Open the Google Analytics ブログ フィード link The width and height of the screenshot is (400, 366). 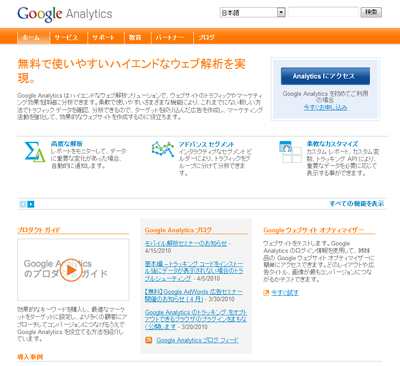[x=198, y=340]
